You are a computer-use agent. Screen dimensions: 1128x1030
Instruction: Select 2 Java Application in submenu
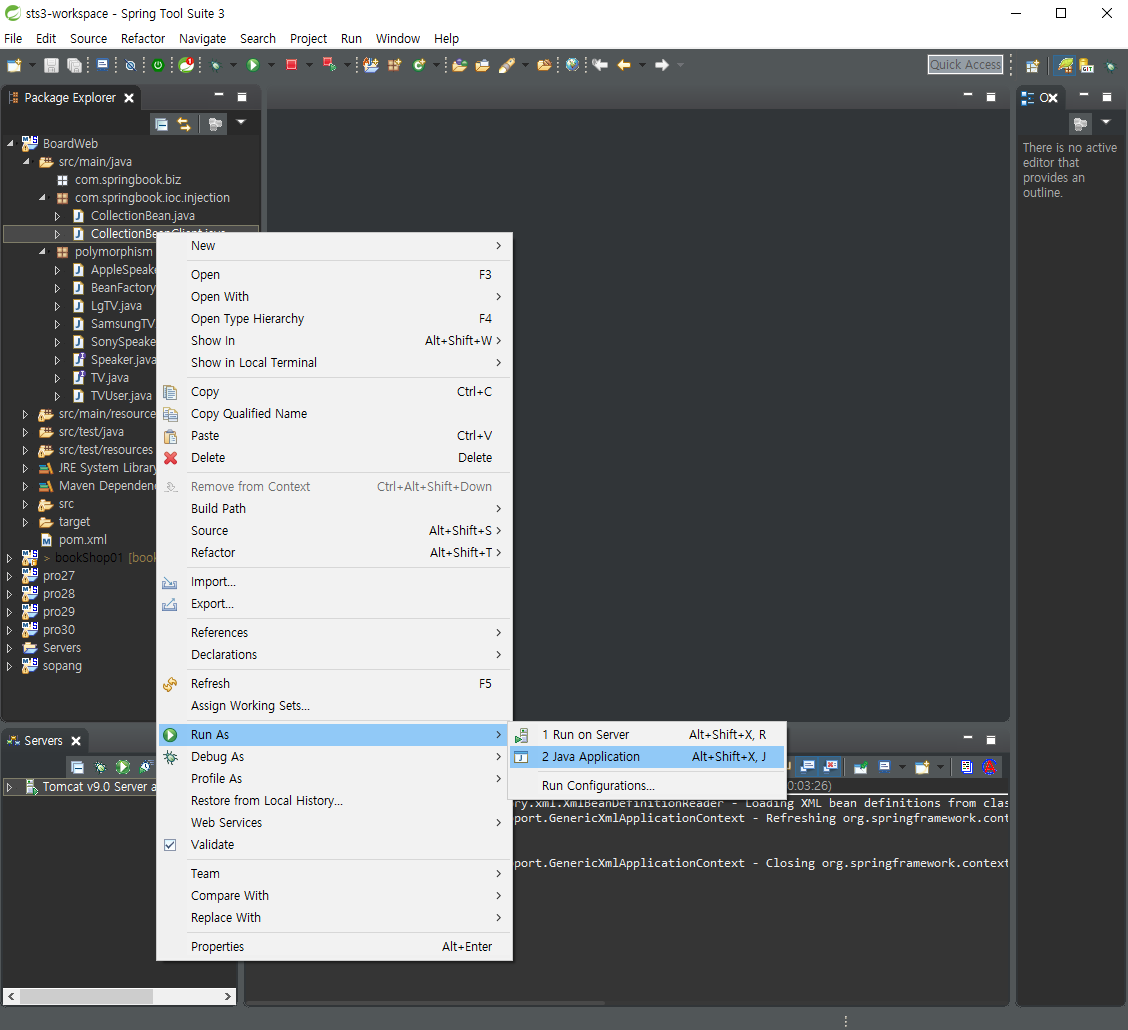click(647, 757)
